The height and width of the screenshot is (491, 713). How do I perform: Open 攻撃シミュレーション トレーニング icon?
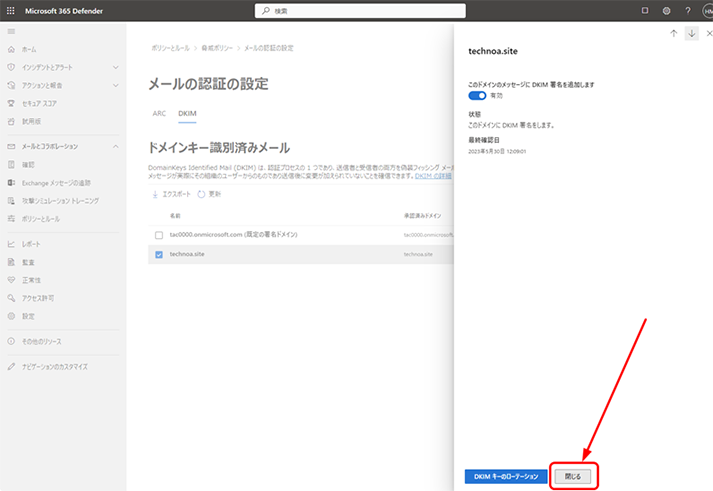pos(11,200)
